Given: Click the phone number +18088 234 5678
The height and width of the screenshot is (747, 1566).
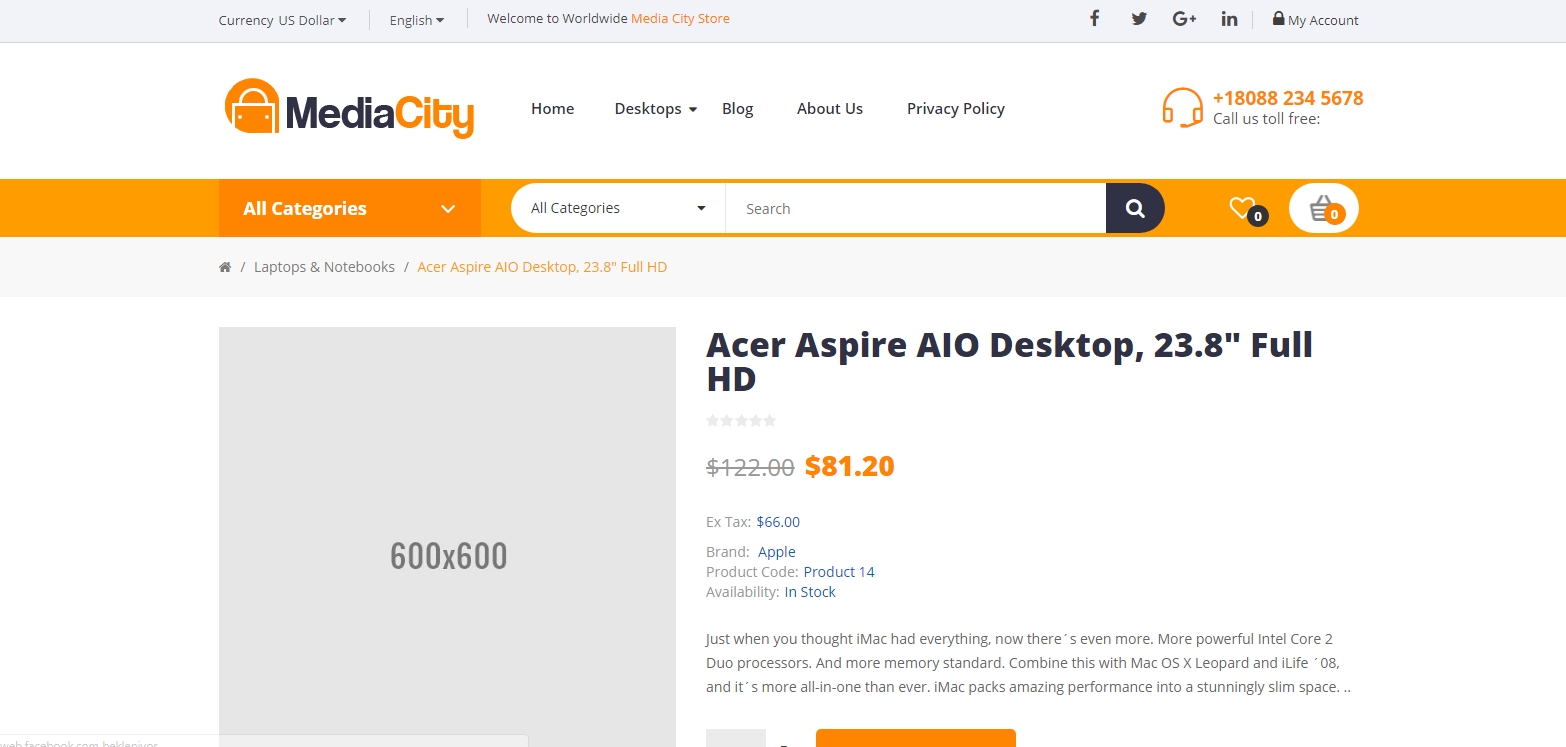Looking at the screenshot, I should [x=1288, y=98].
